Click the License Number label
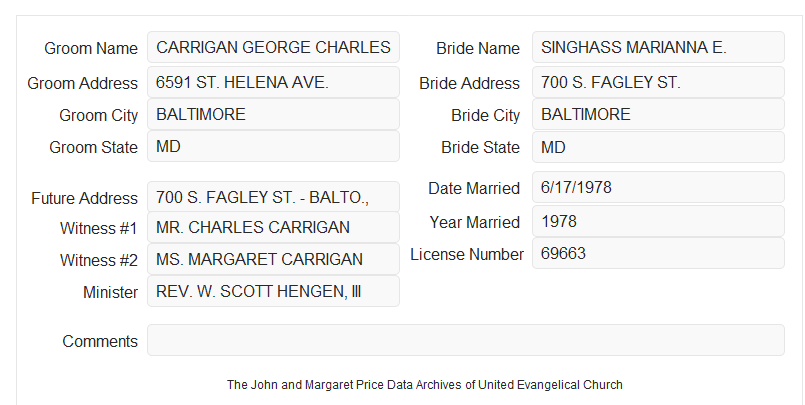The width and height of the screenshot is (805, 405). click(x=467, y=255)
